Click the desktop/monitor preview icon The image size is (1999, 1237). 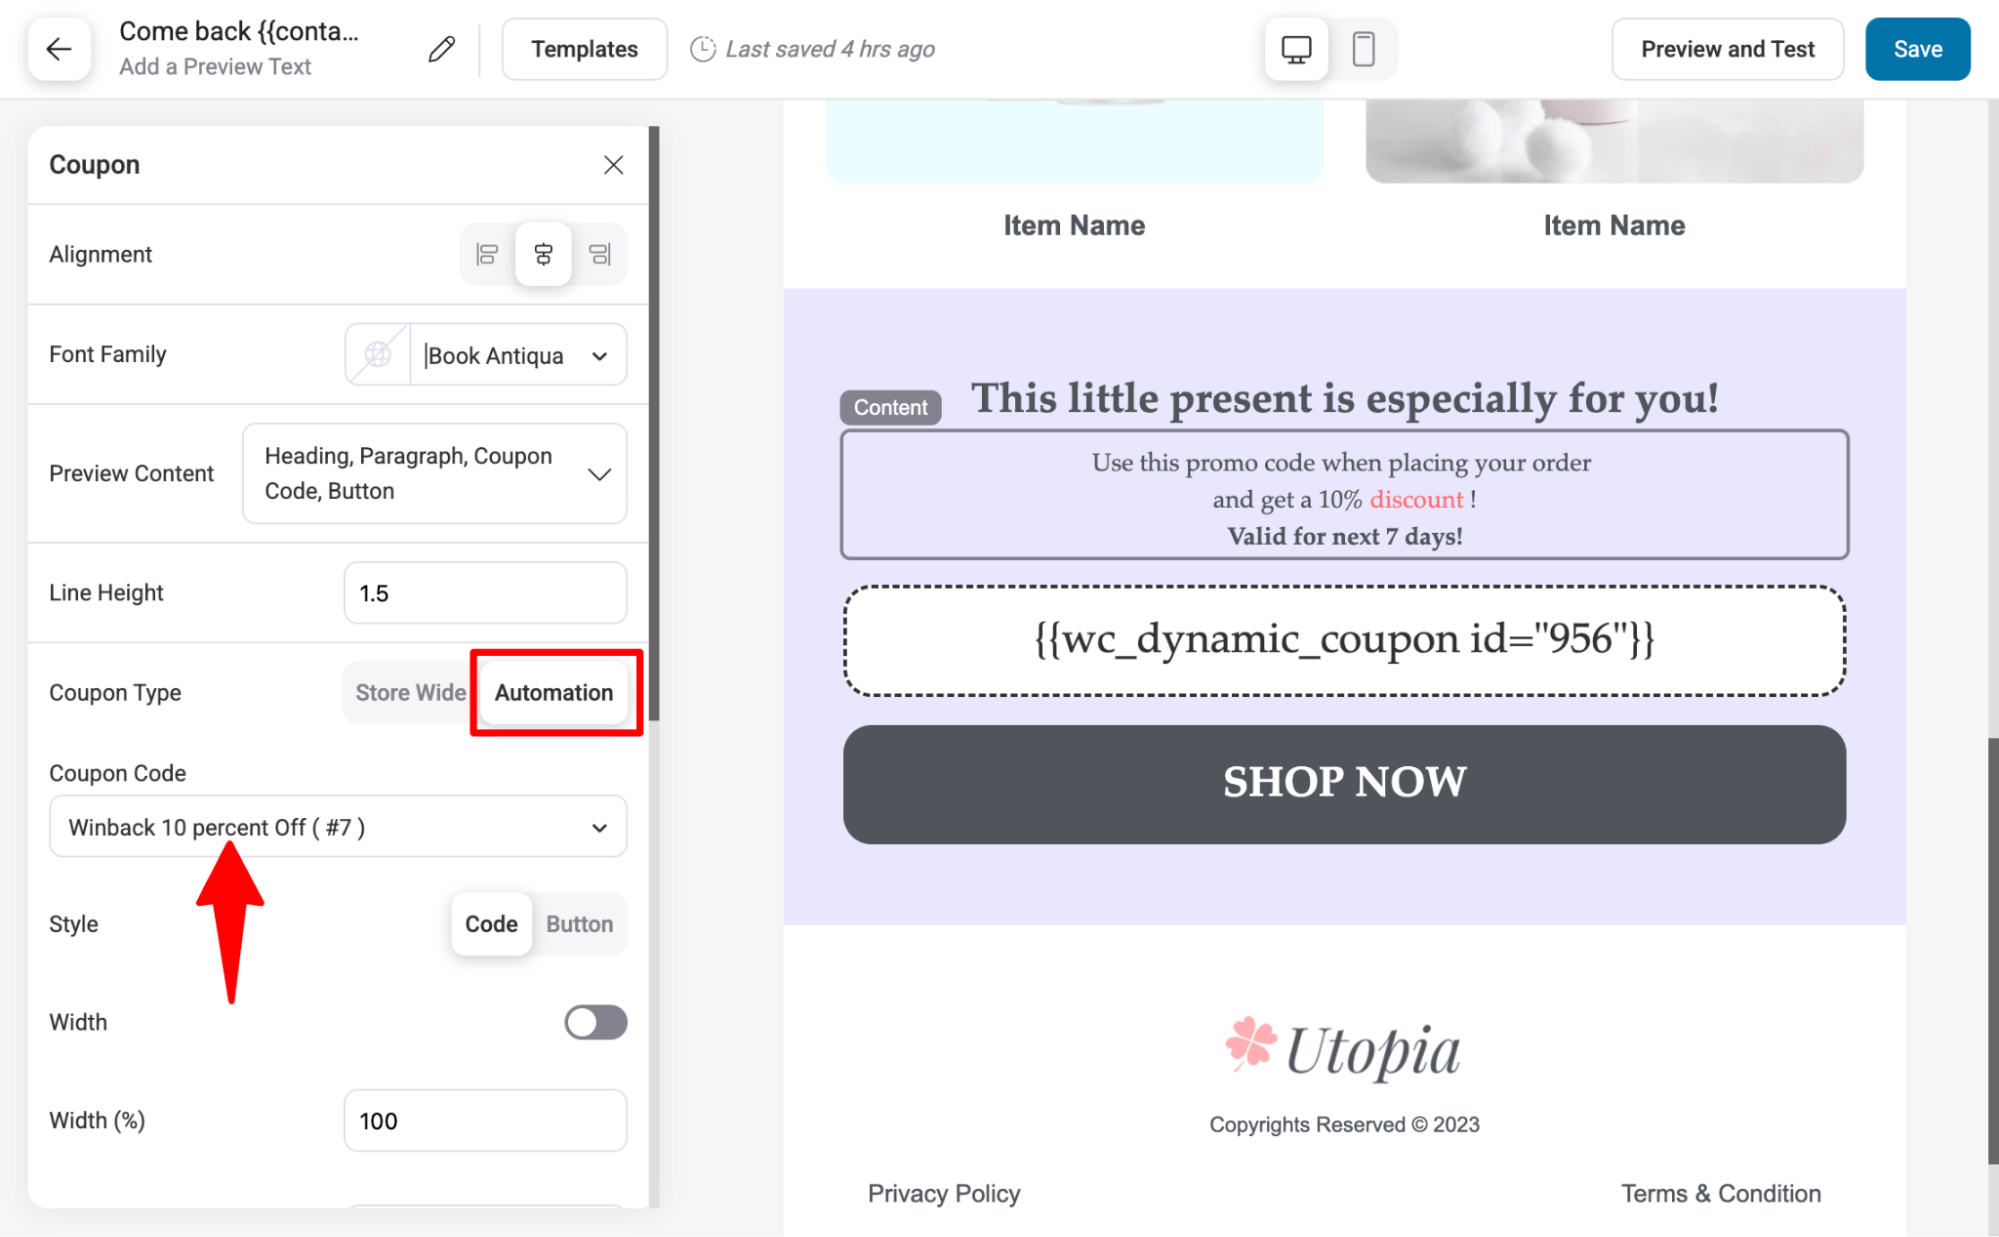(1295, 49)
